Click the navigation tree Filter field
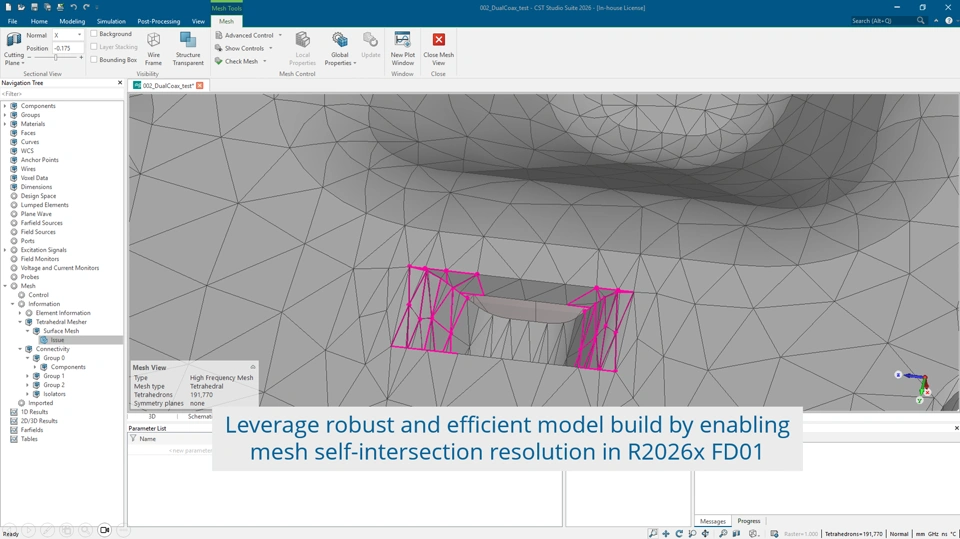 [x=60, y=94]
